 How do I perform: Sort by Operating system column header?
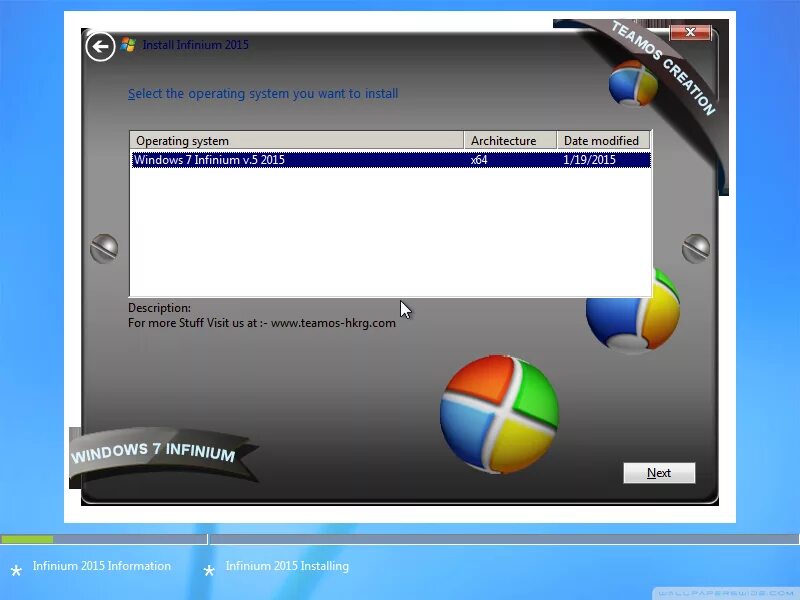point(296,140)
